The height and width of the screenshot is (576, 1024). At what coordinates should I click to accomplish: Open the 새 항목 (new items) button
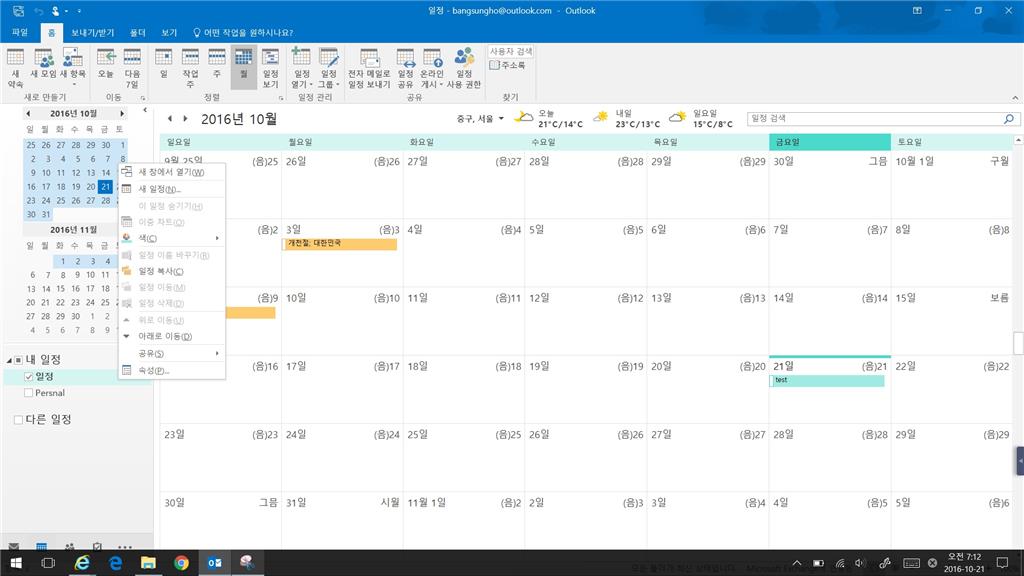72,67
